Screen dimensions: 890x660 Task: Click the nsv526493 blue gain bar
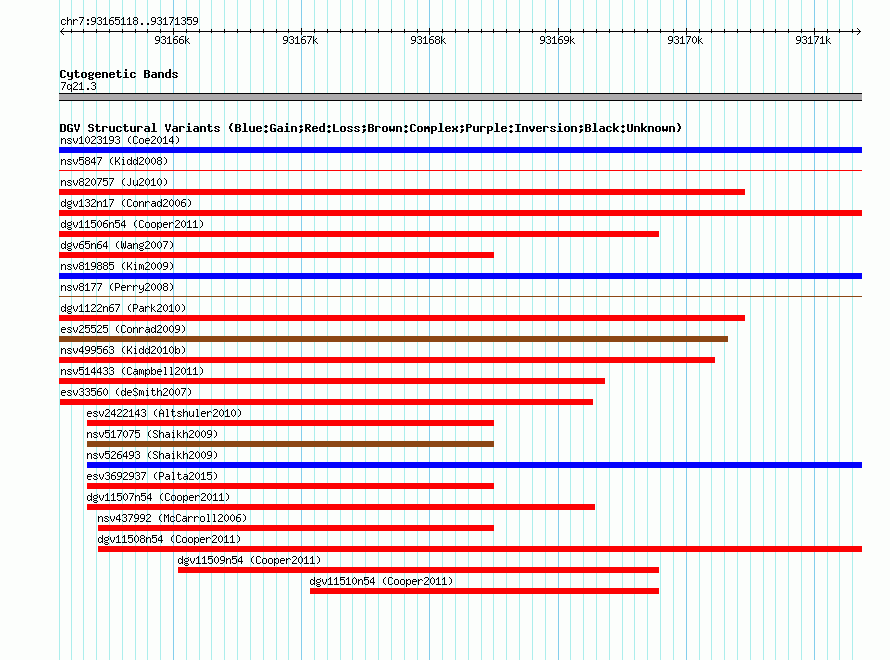(x=474, y=465)
